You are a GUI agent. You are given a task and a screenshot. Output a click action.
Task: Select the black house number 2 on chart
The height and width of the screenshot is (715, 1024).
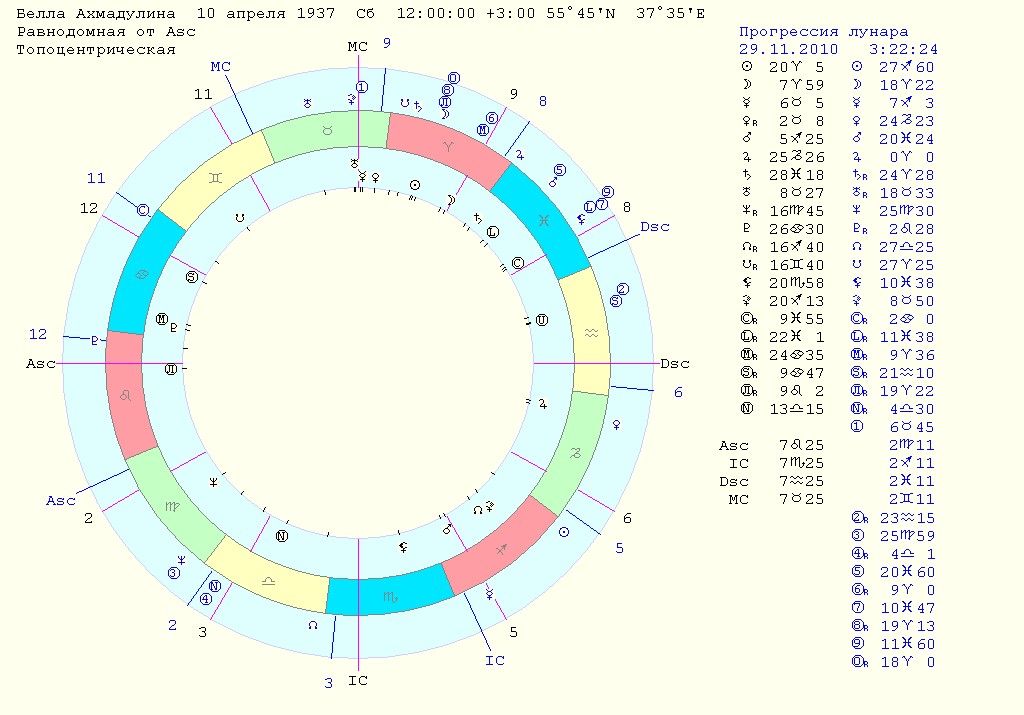click(88, 518)
